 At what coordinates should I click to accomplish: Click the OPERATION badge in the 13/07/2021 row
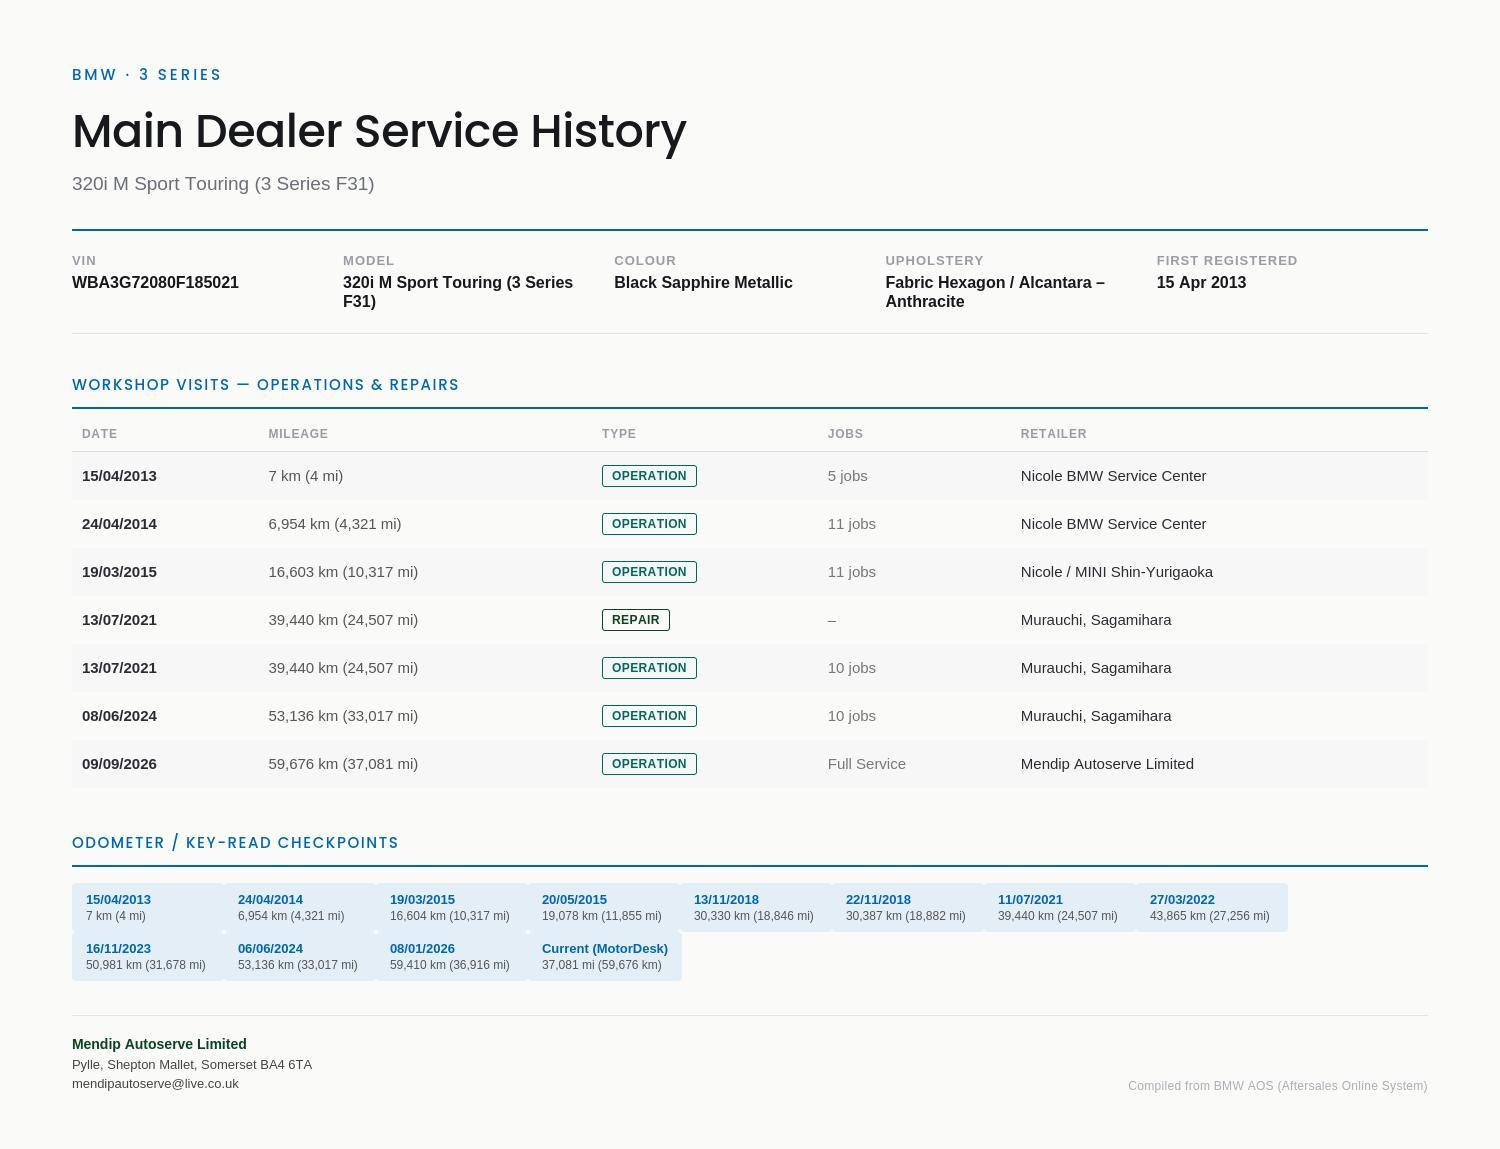(649, 668)
